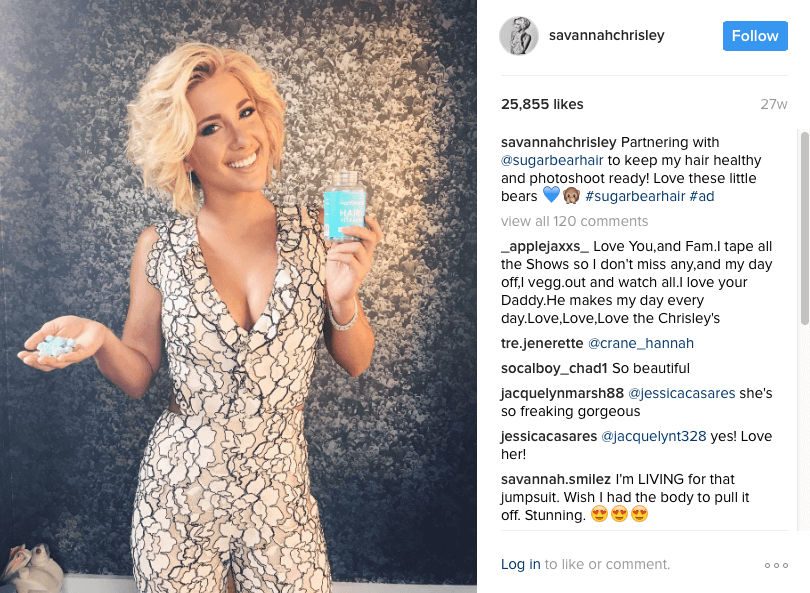Click the Follow button
Viewport: 810px width, 593px height.
pyautogui.click(x=755, y=36)
